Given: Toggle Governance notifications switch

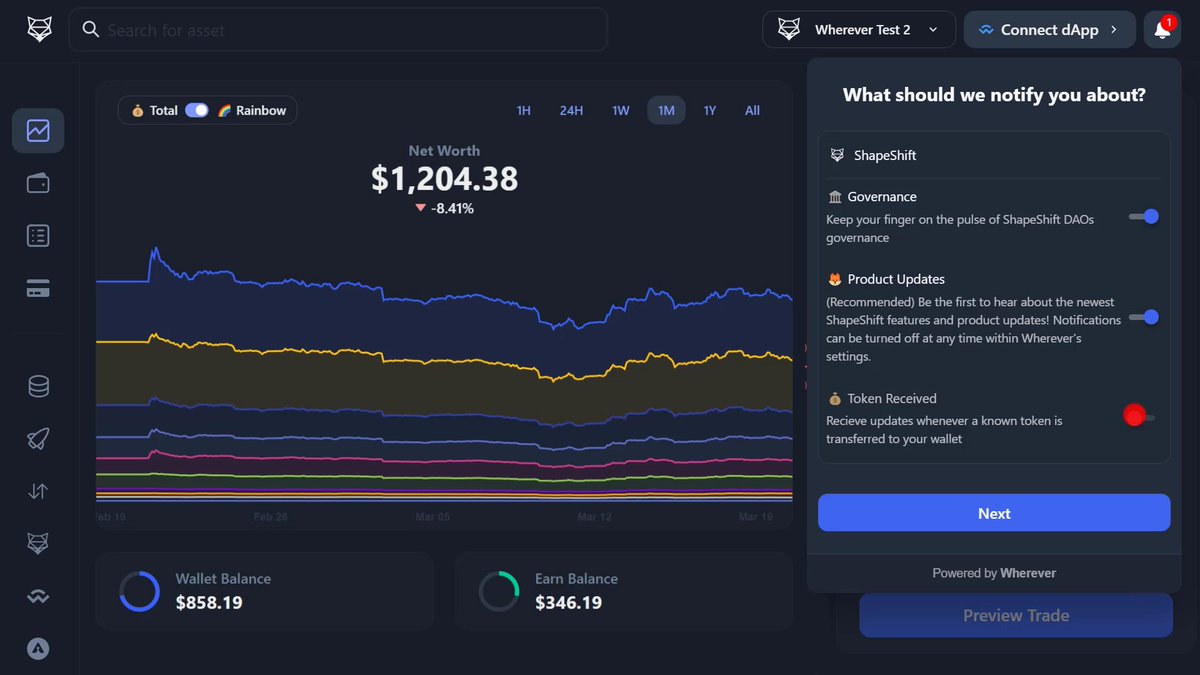Looking at the screenshot, I should [x=1144, y=216].
